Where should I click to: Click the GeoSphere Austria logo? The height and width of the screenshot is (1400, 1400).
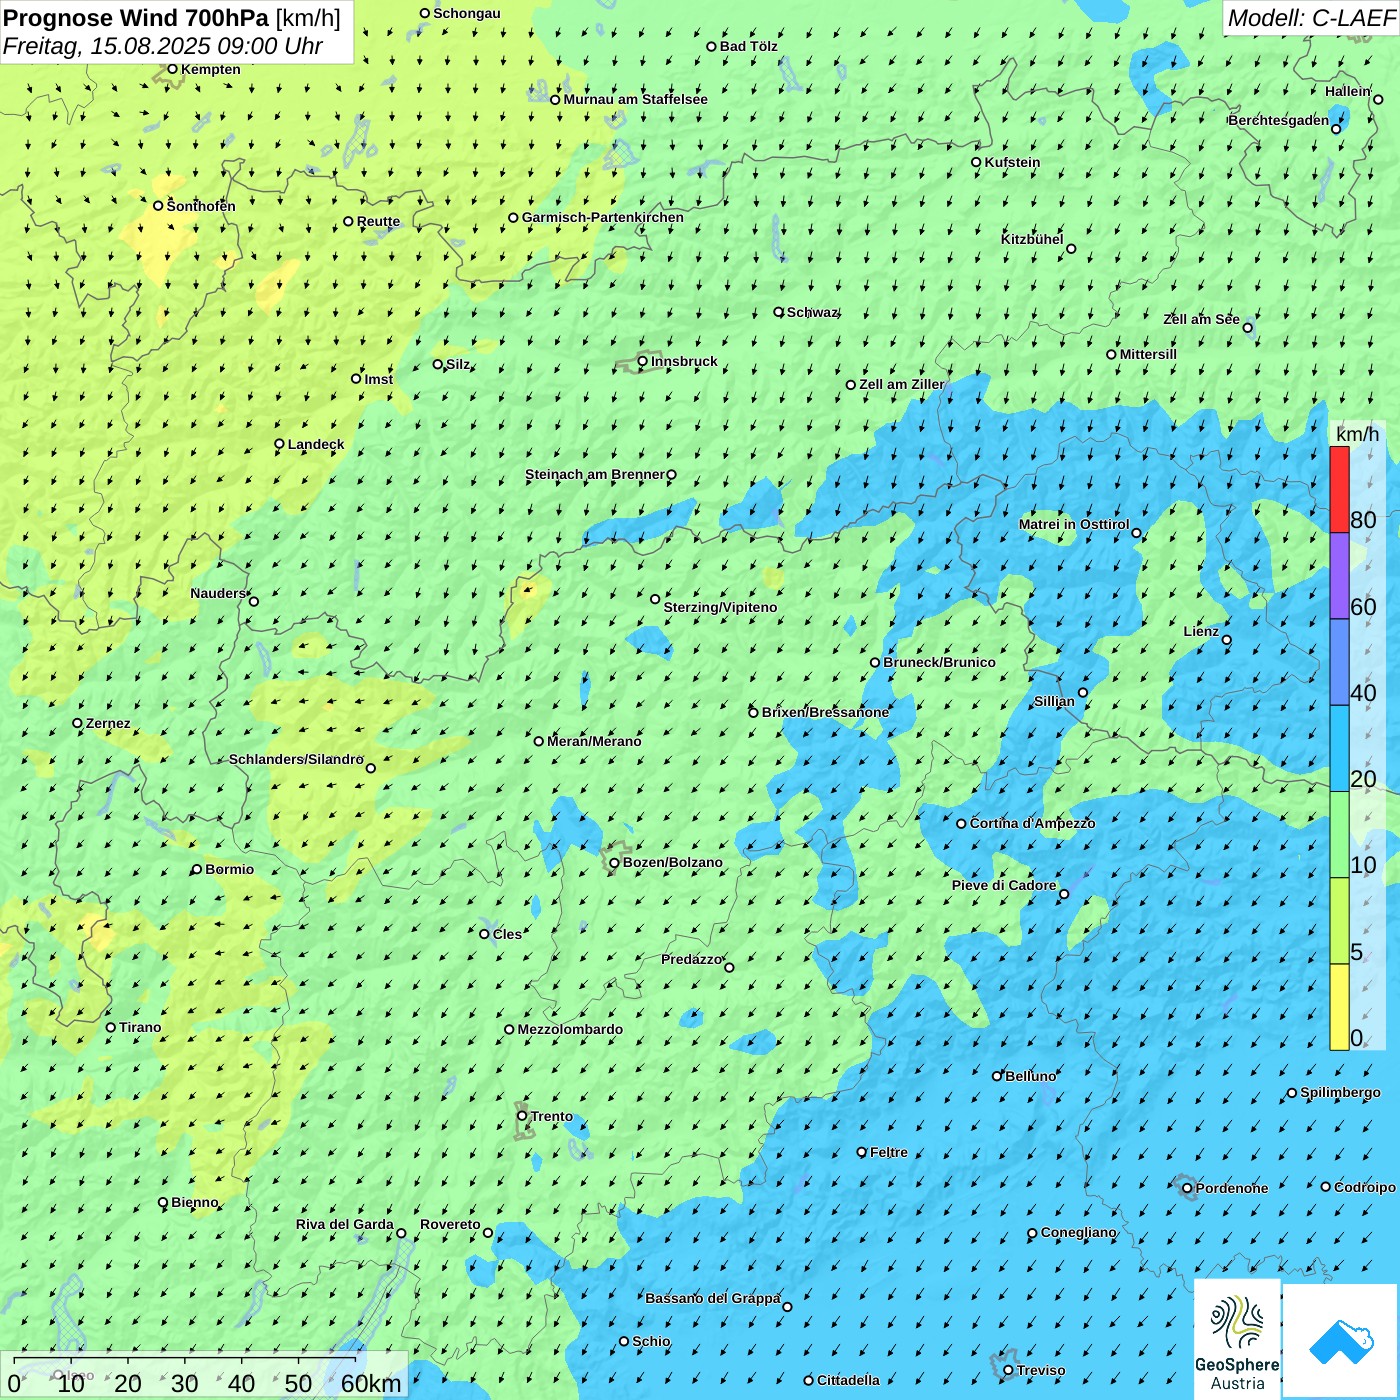pos(1237,1340)
